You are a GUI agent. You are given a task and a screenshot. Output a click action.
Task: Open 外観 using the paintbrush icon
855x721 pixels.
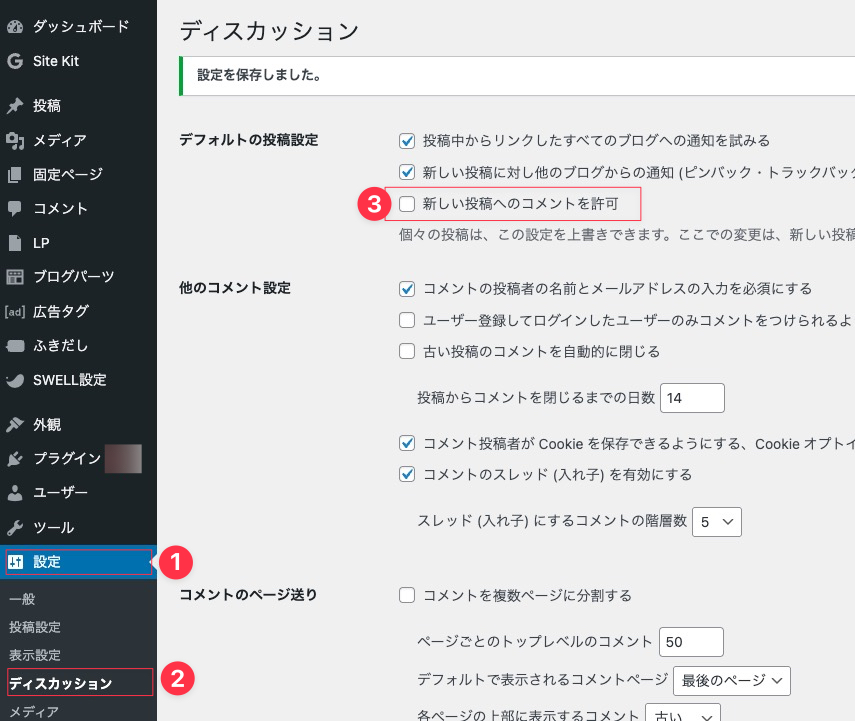(x=15, y=425)
